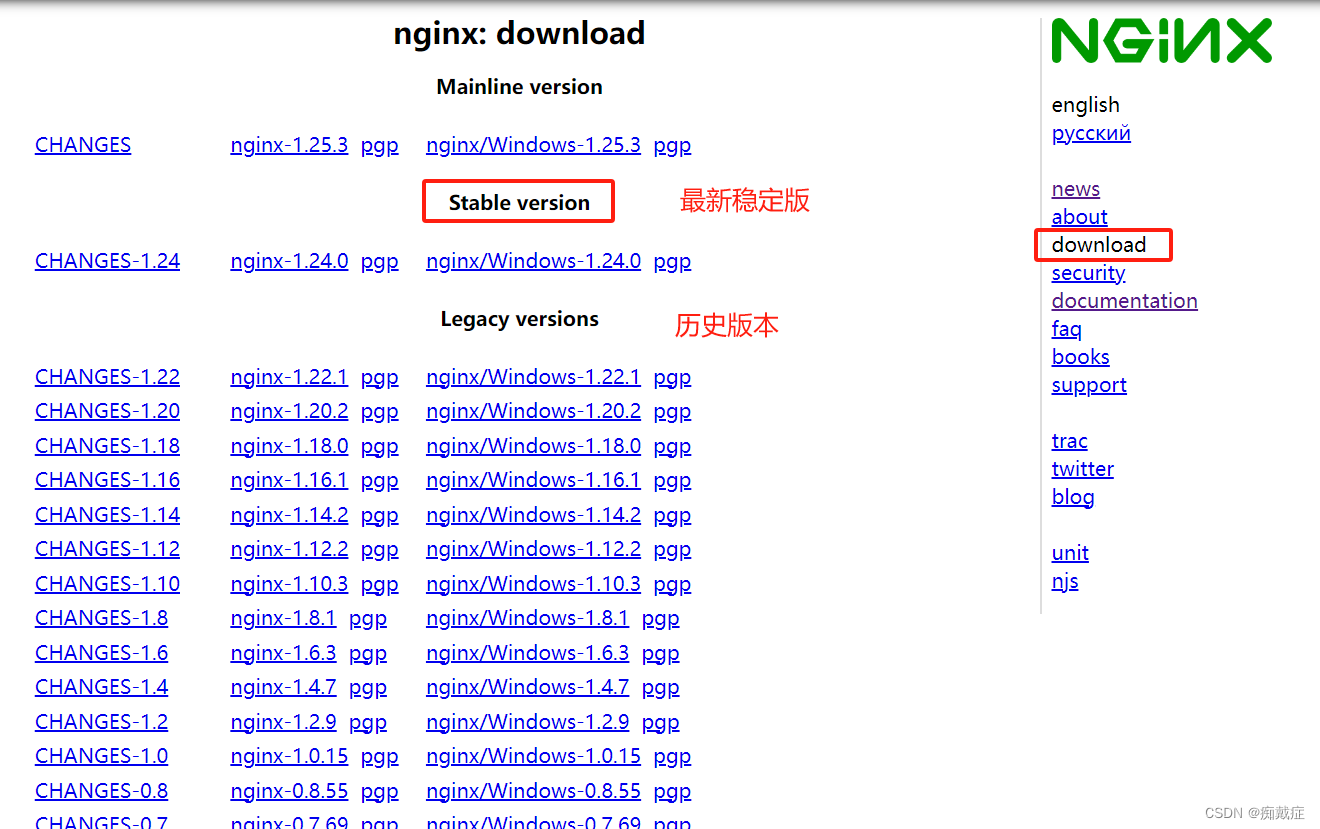Open the news page
This screenshot has height=829, width=1320.
coord(1076,189)
